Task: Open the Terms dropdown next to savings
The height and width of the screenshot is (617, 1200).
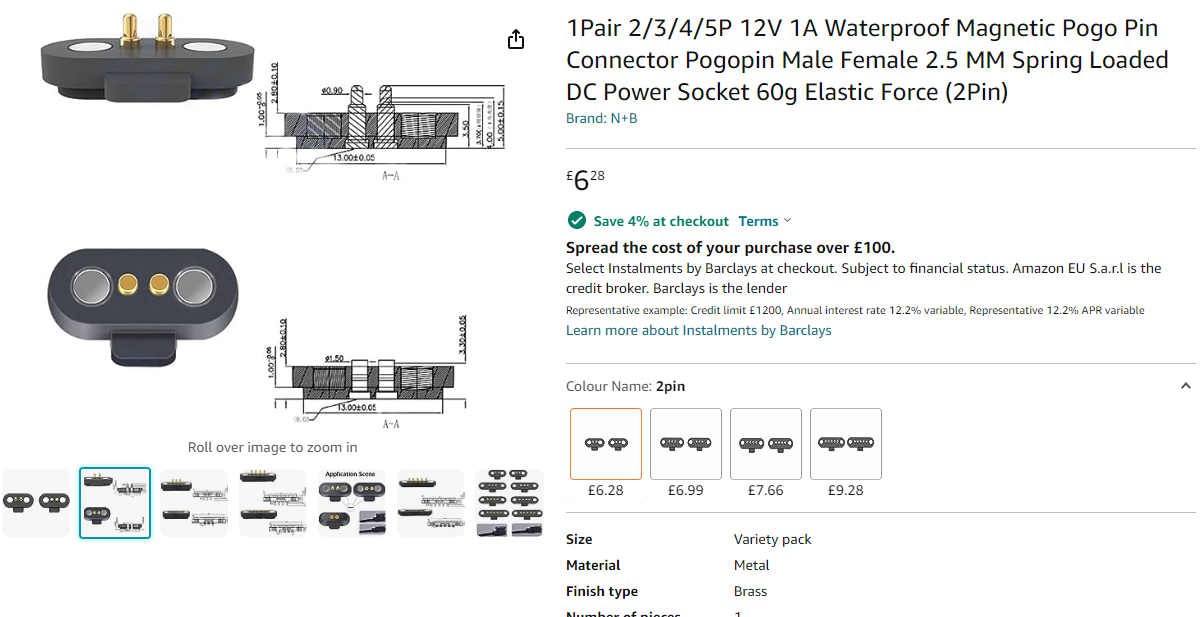Action: [x=765, y=221]
